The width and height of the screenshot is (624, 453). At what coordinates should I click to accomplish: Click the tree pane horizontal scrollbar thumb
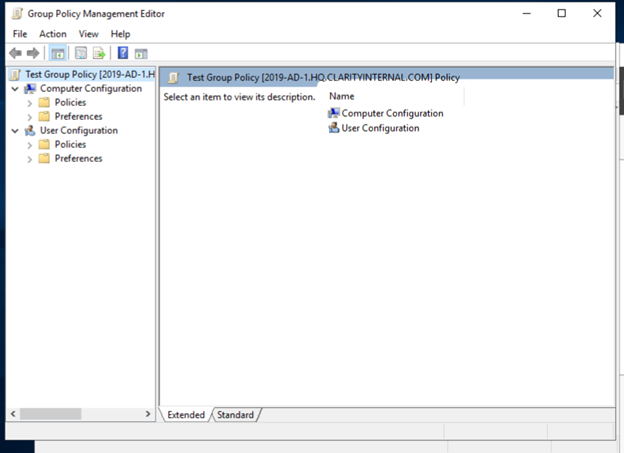point(51,414)
